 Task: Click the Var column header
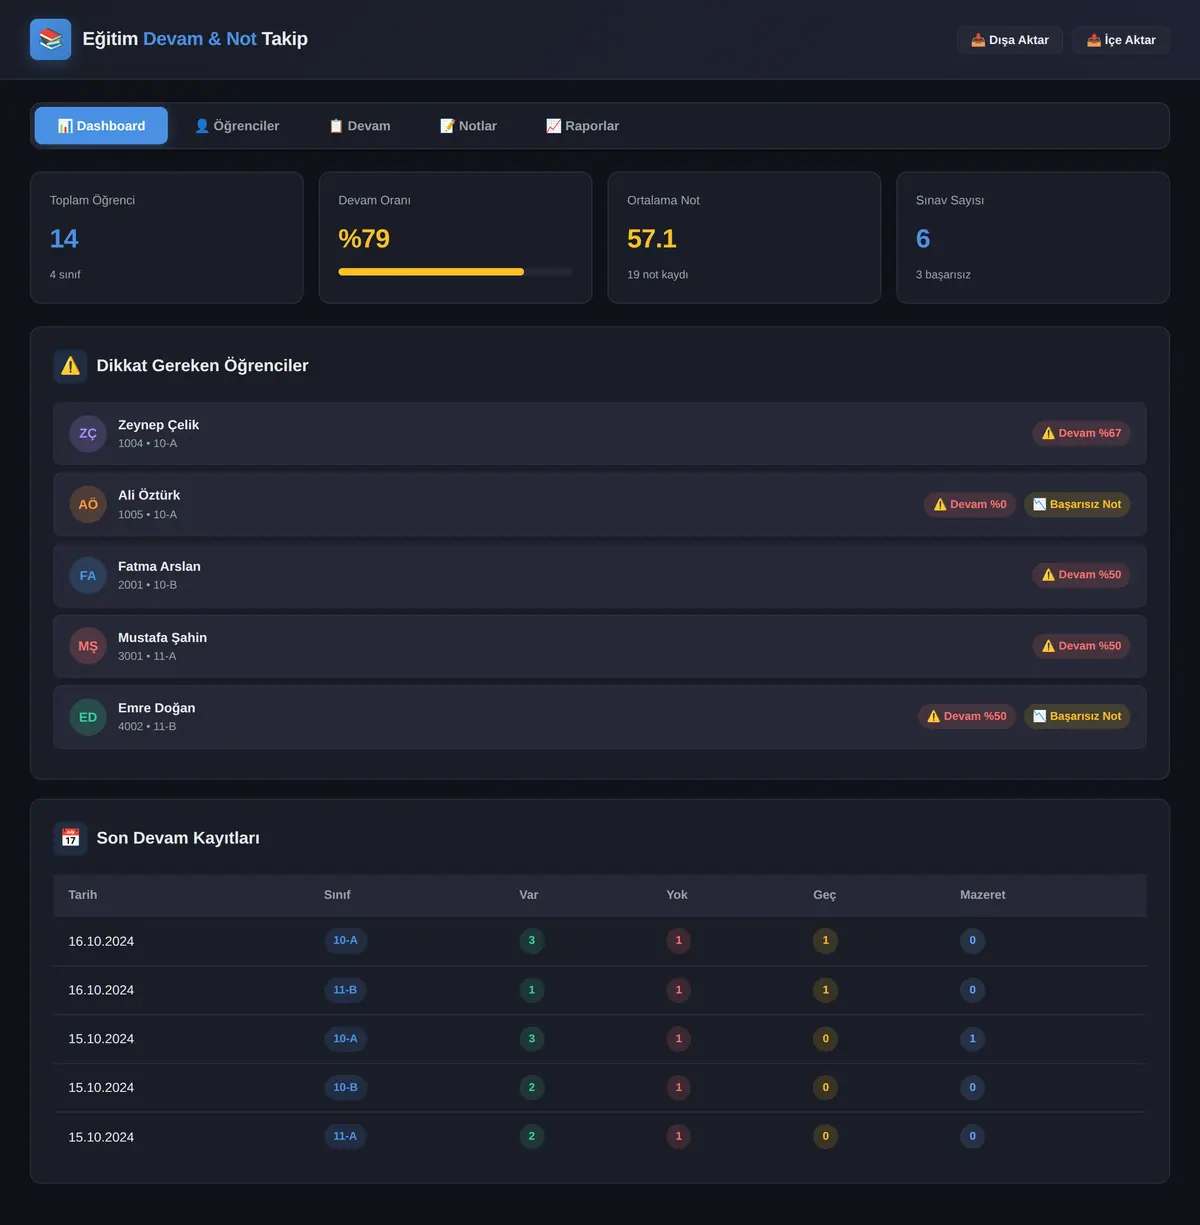click(x=529, y=895)
